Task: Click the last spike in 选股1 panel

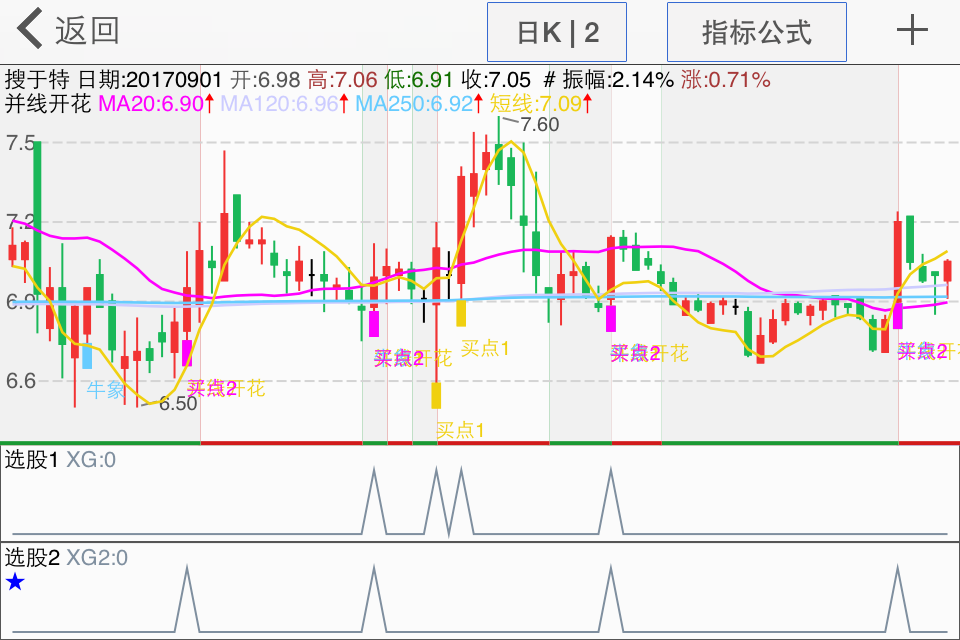Action: click(611, 500)
